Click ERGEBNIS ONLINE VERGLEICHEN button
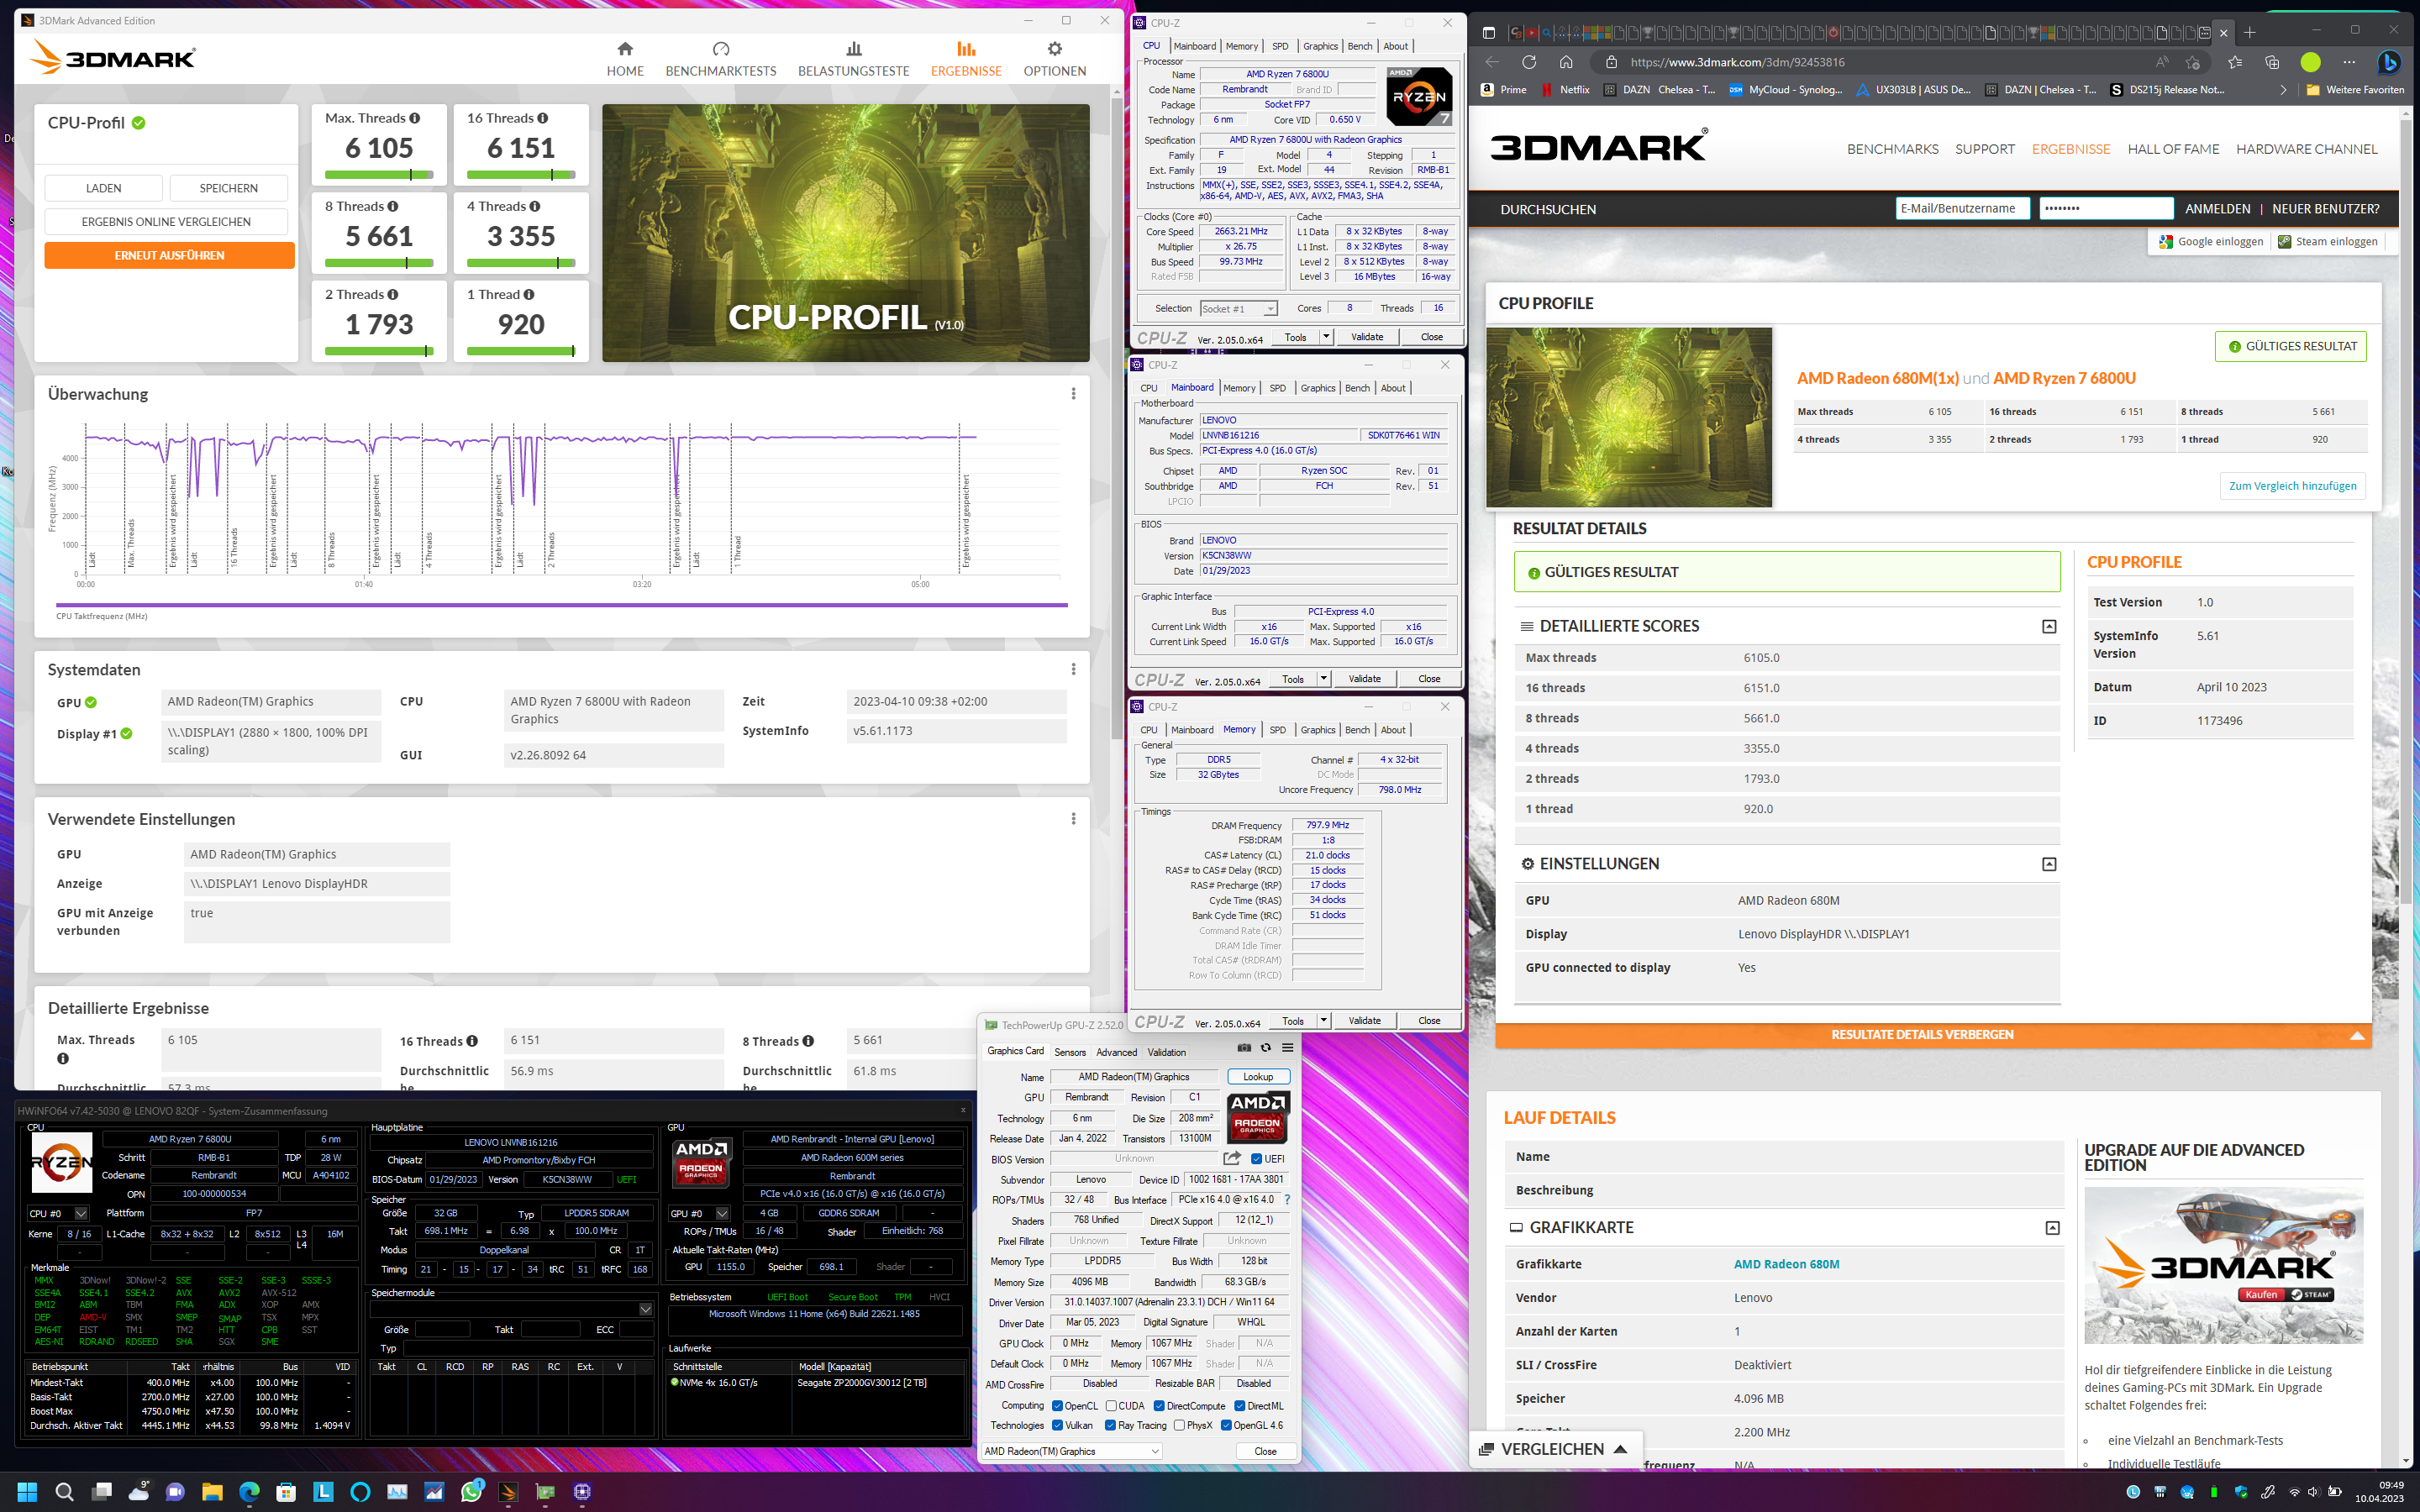This screenshot has width=2420, height=1512. tap(166, 221)
